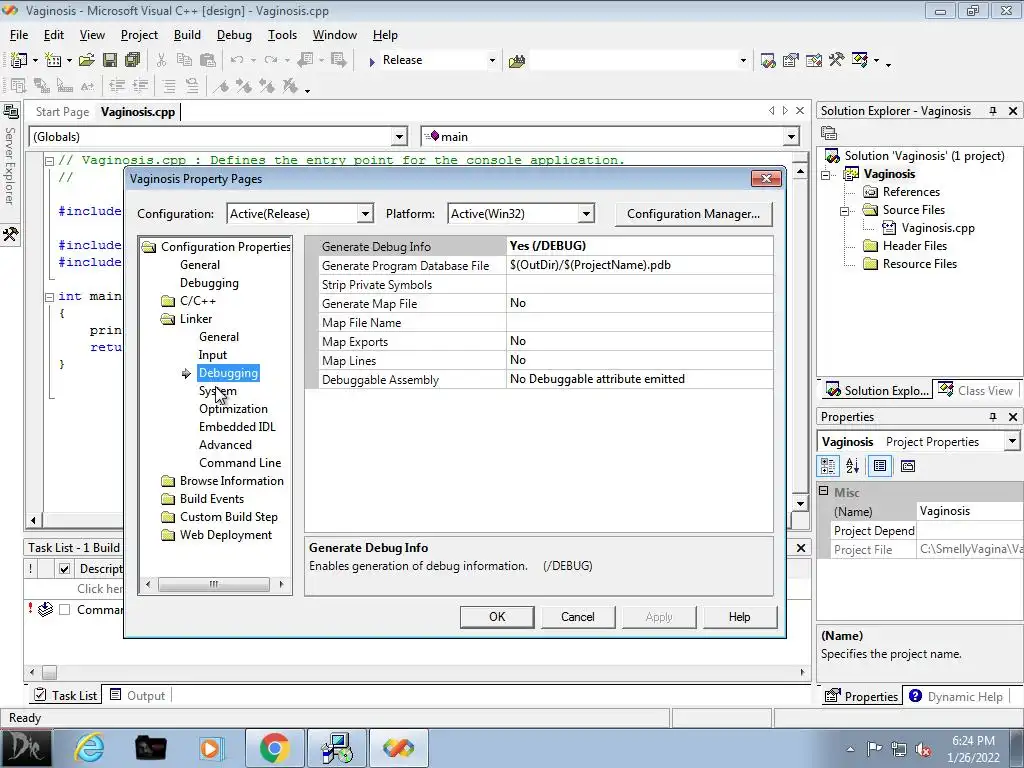Collapse the Misc category in Properties

coord(824,491)
